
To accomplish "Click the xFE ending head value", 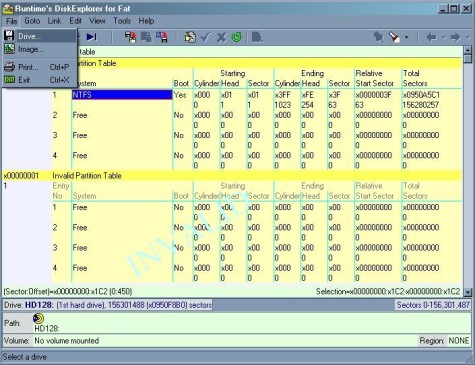I will click(307, 95).
